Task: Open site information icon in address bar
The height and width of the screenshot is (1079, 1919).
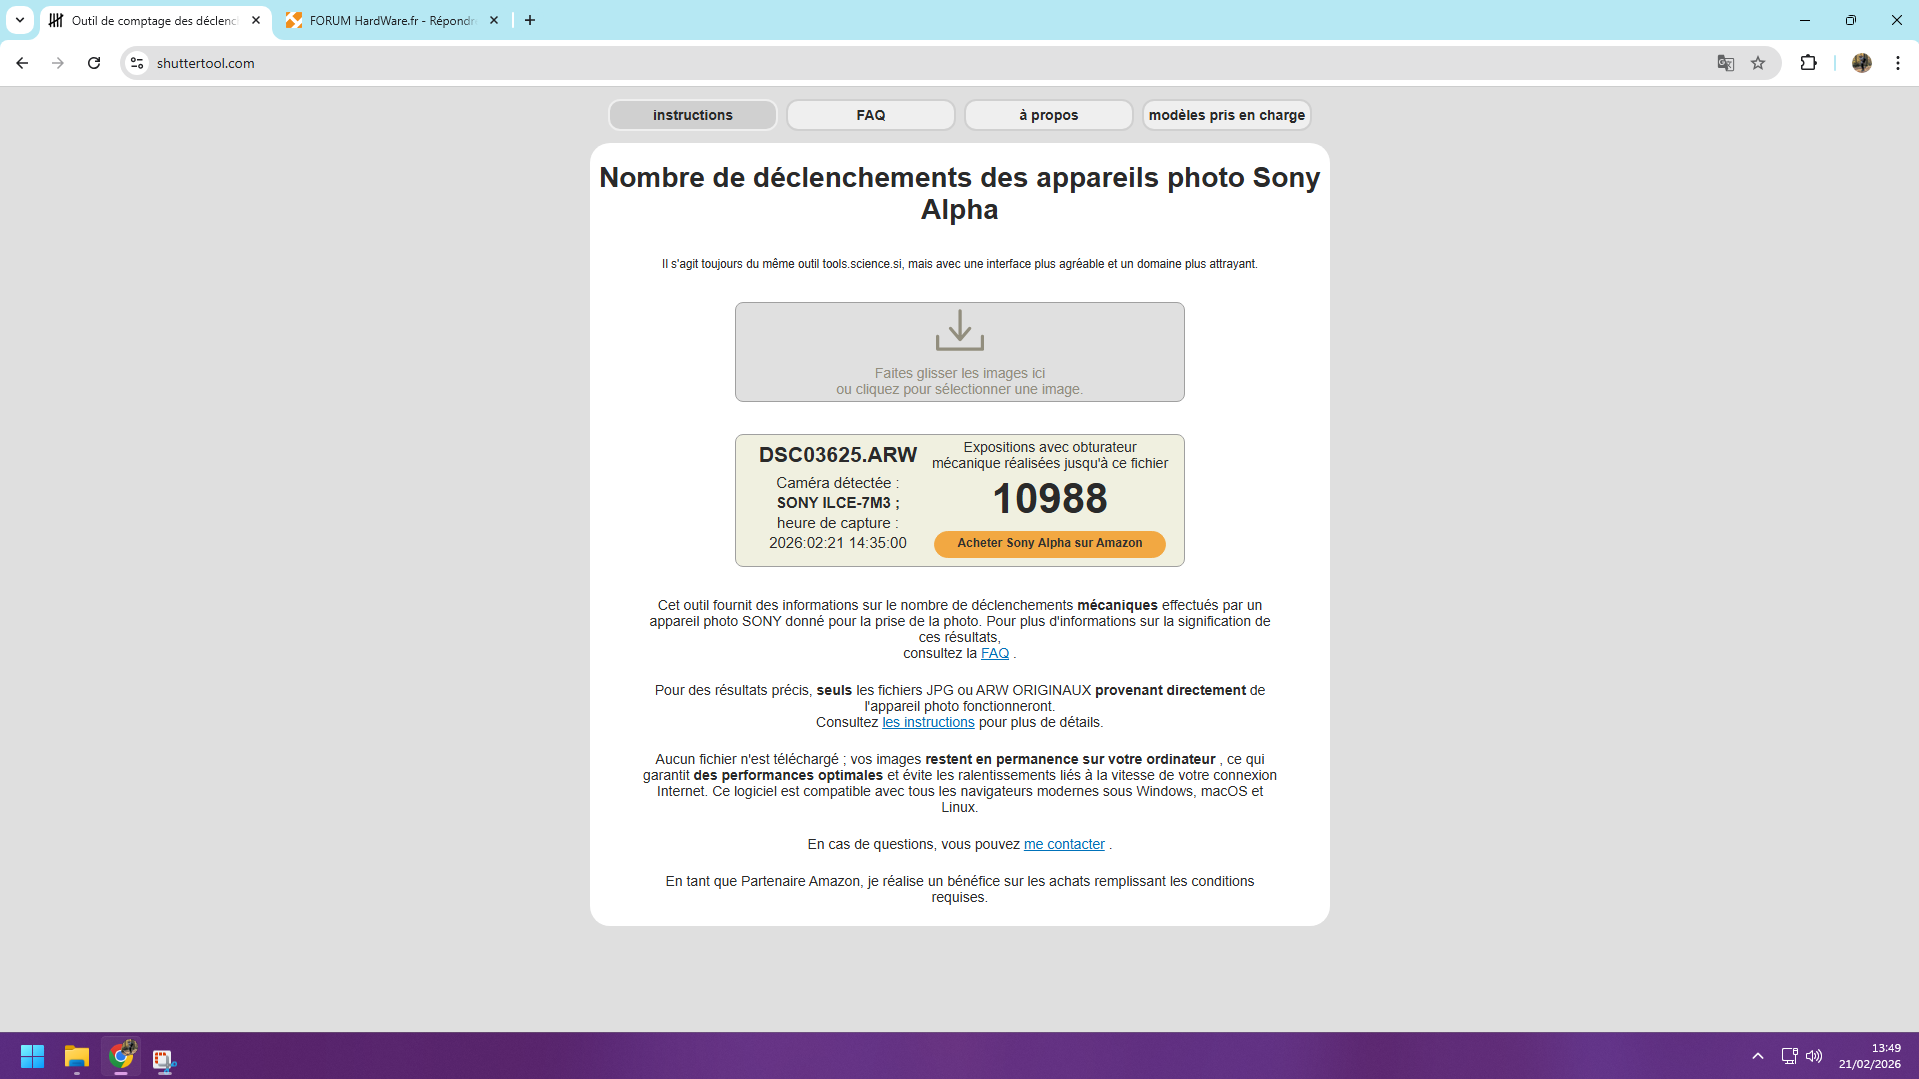Action: [x=137, y=63]
